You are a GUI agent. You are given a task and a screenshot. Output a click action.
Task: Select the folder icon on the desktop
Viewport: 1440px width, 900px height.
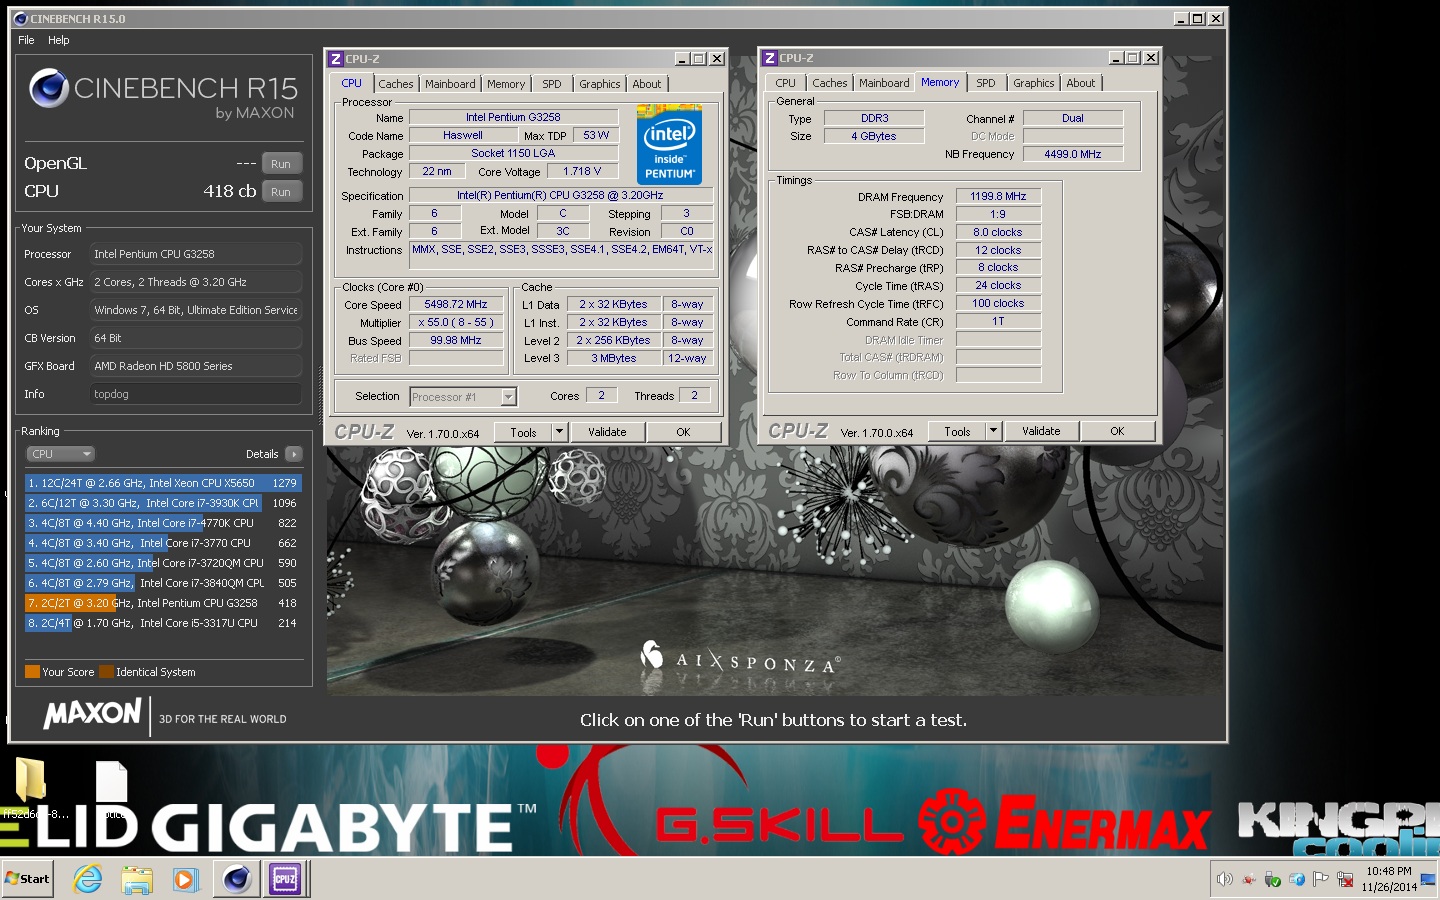coord(30,781)
